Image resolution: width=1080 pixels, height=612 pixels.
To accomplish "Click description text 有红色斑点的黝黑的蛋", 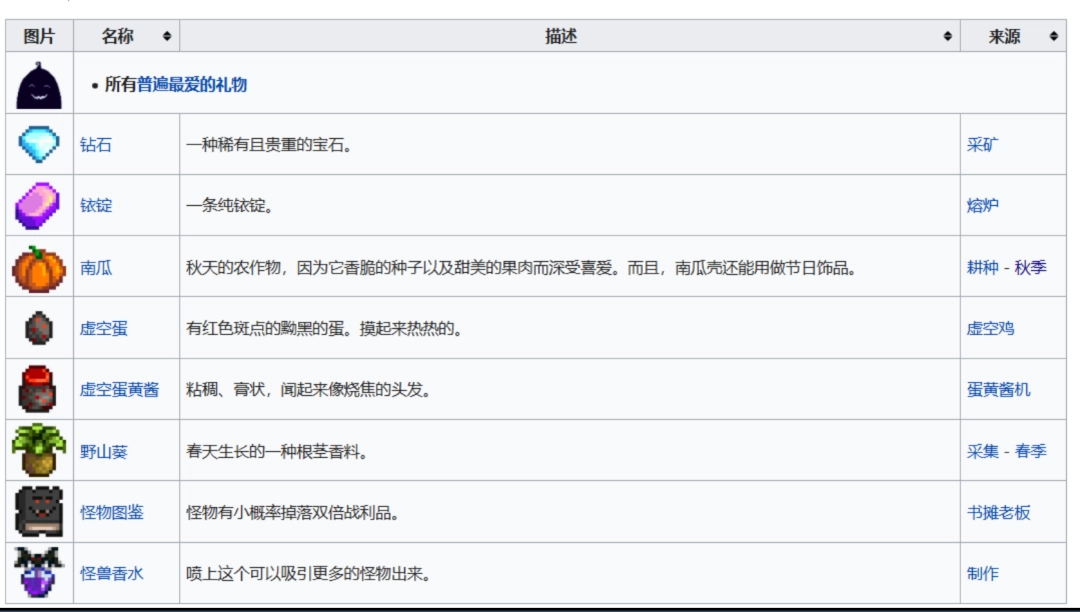I will tap(264, 328).
